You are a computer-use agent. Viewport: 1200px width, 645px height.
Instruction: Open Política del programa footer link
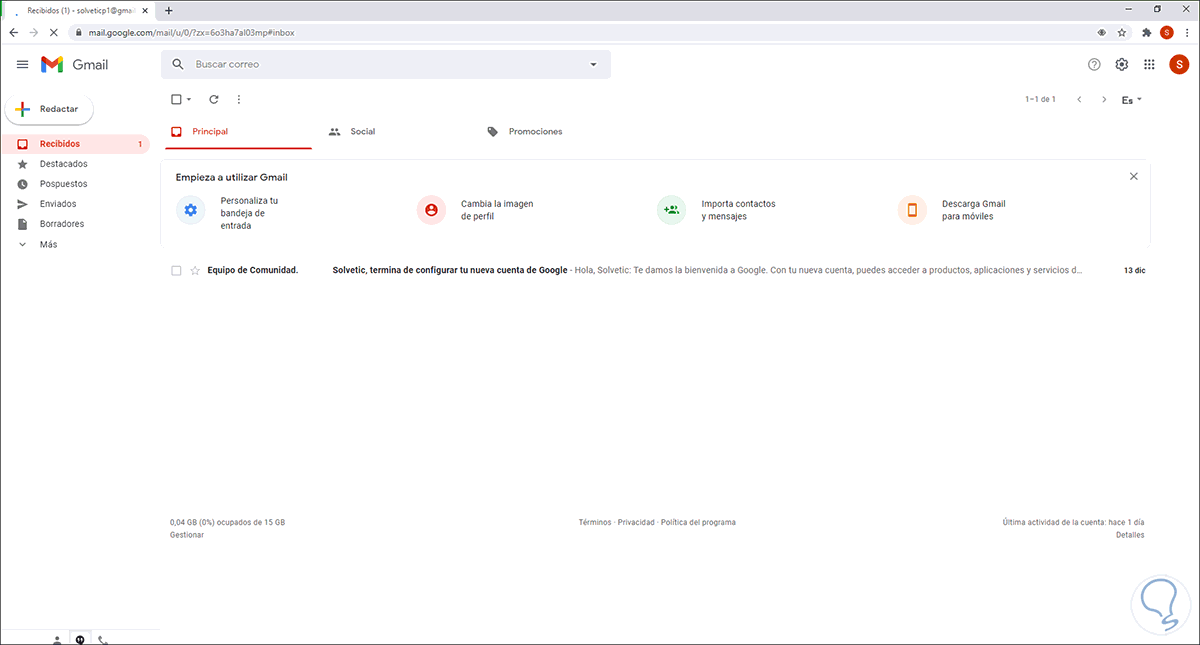(x=698, y=522)
